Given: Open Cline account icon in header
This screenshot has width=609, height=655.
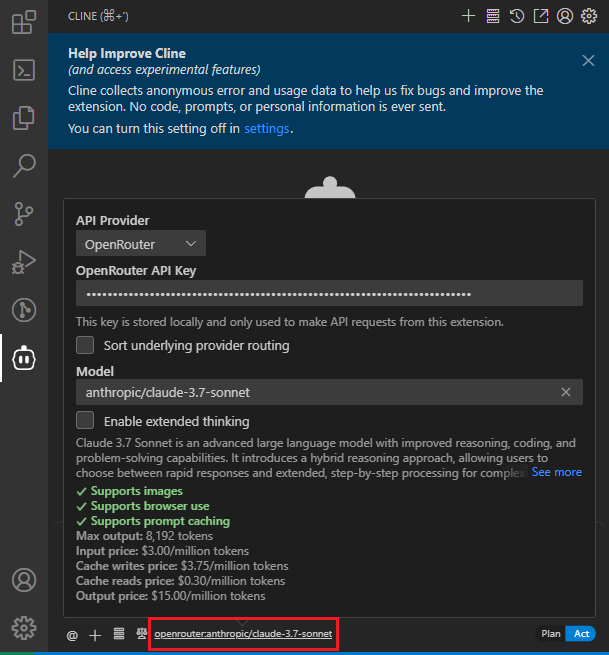Looking at the screenshot, I should 565,16.
